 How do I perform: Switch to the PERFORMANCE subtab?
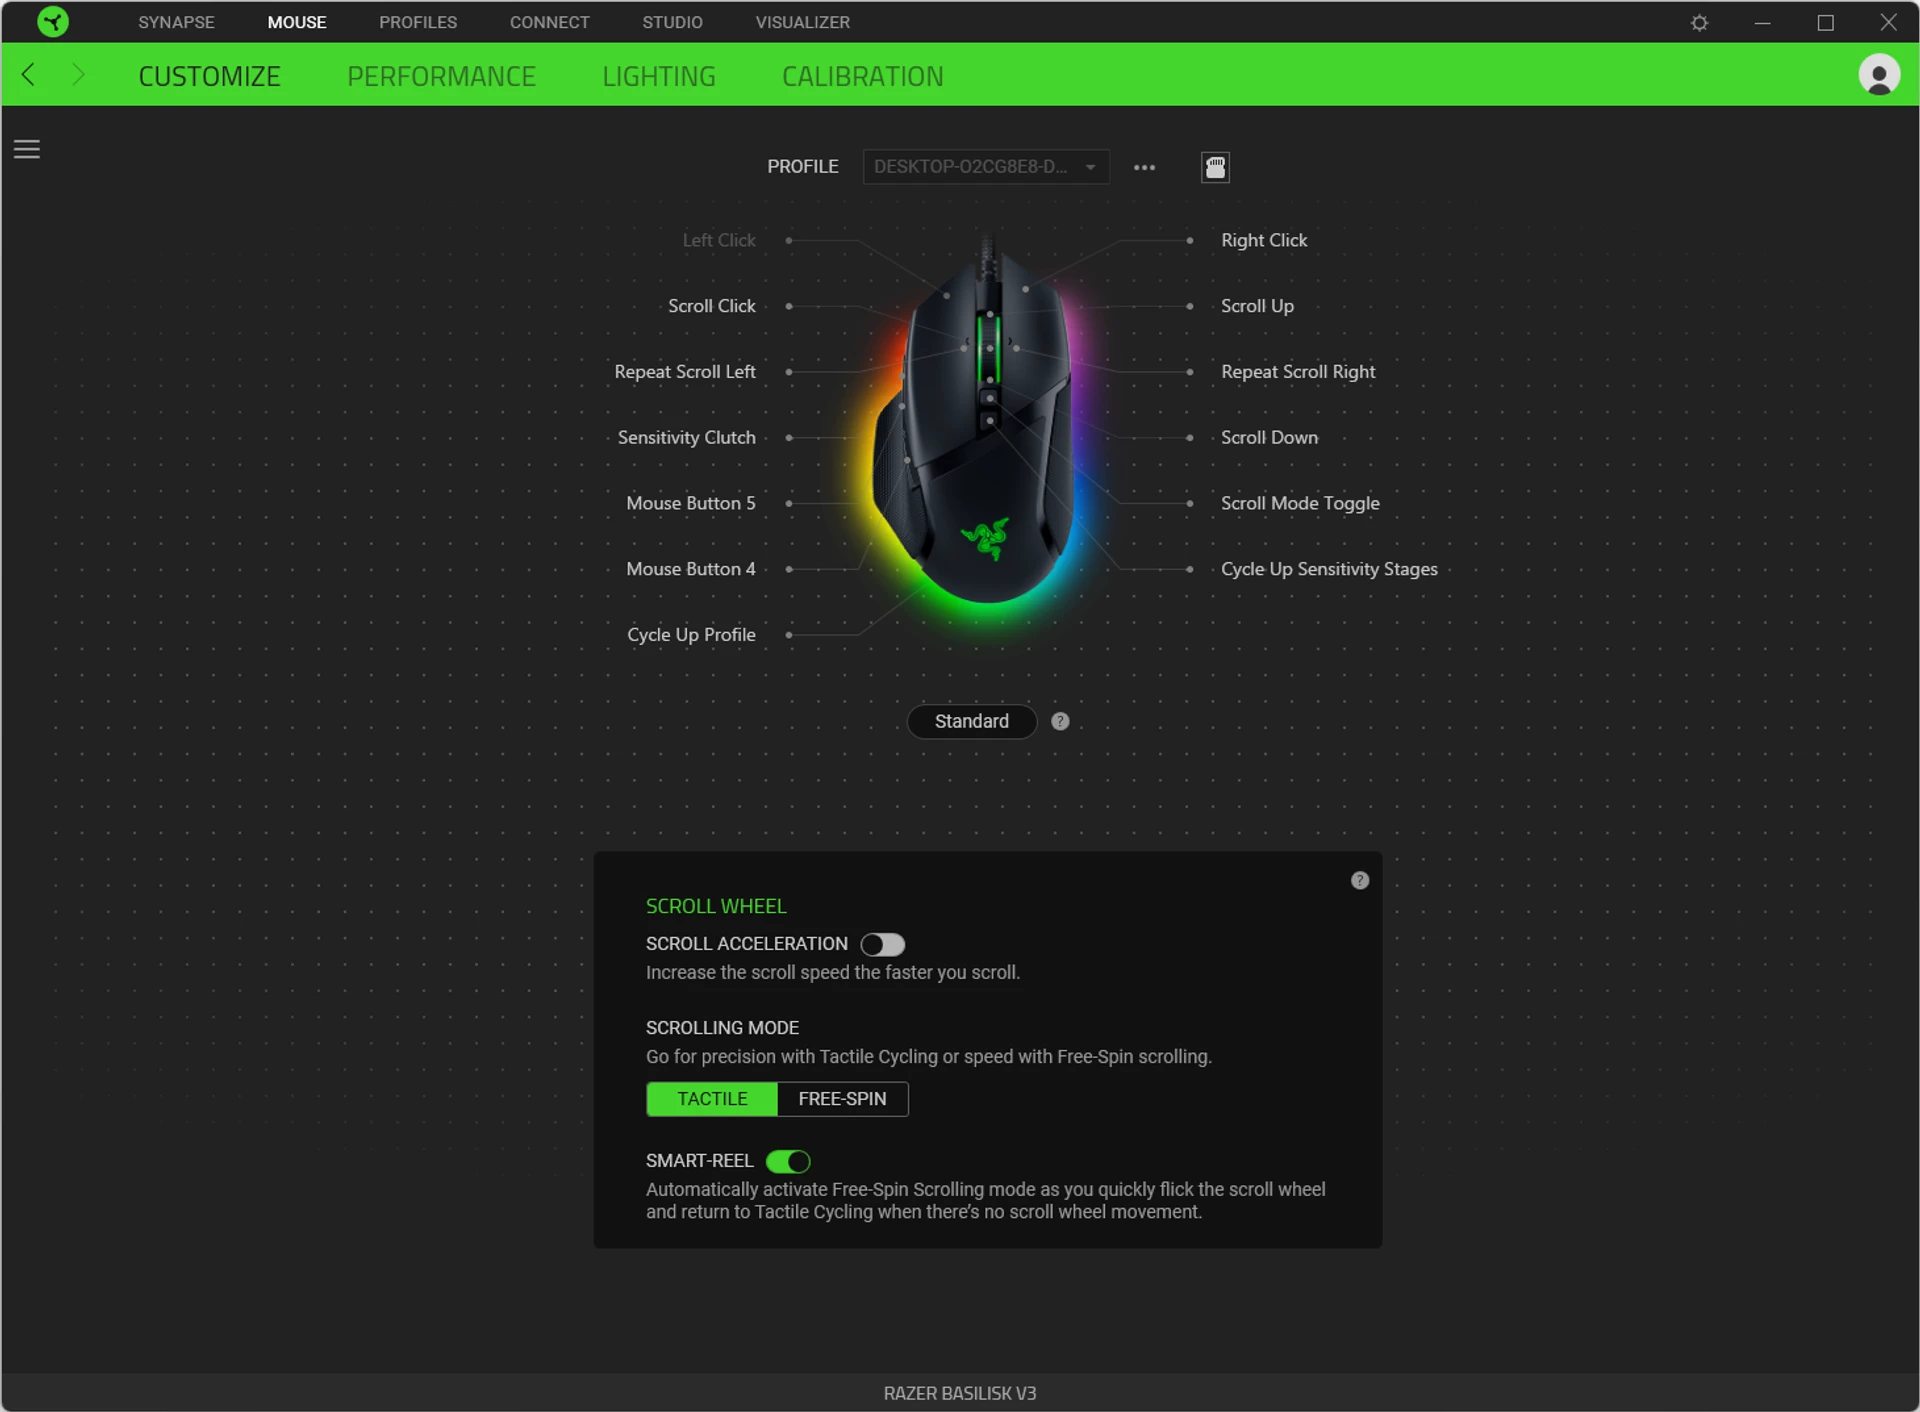(441, 76)
